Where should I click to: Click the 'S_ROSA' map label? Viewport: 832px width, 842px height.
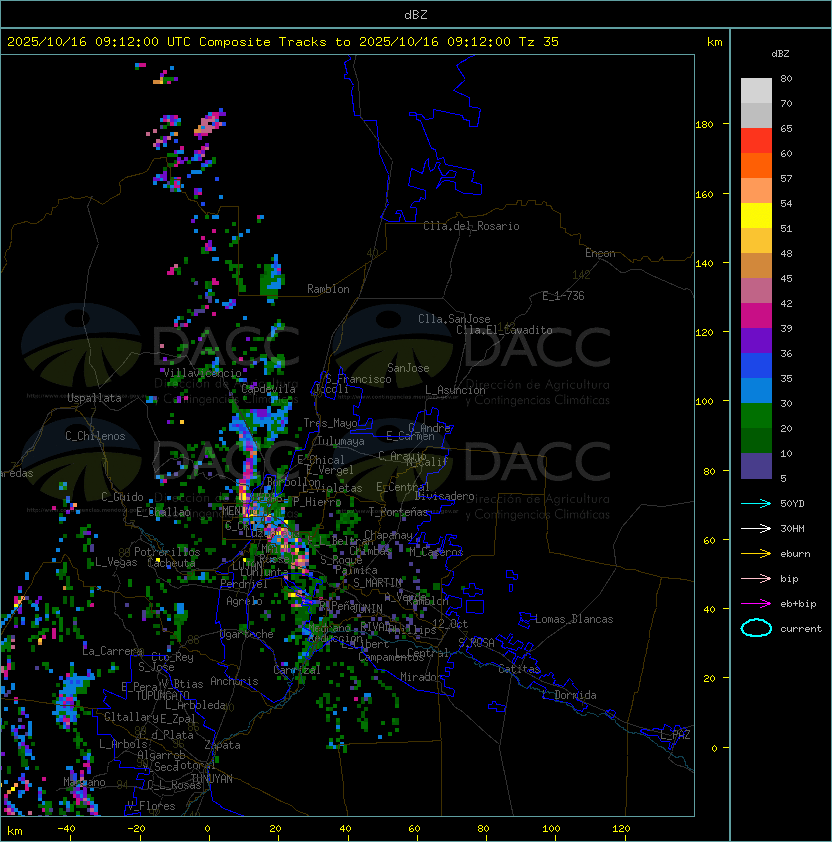(476, 643)
